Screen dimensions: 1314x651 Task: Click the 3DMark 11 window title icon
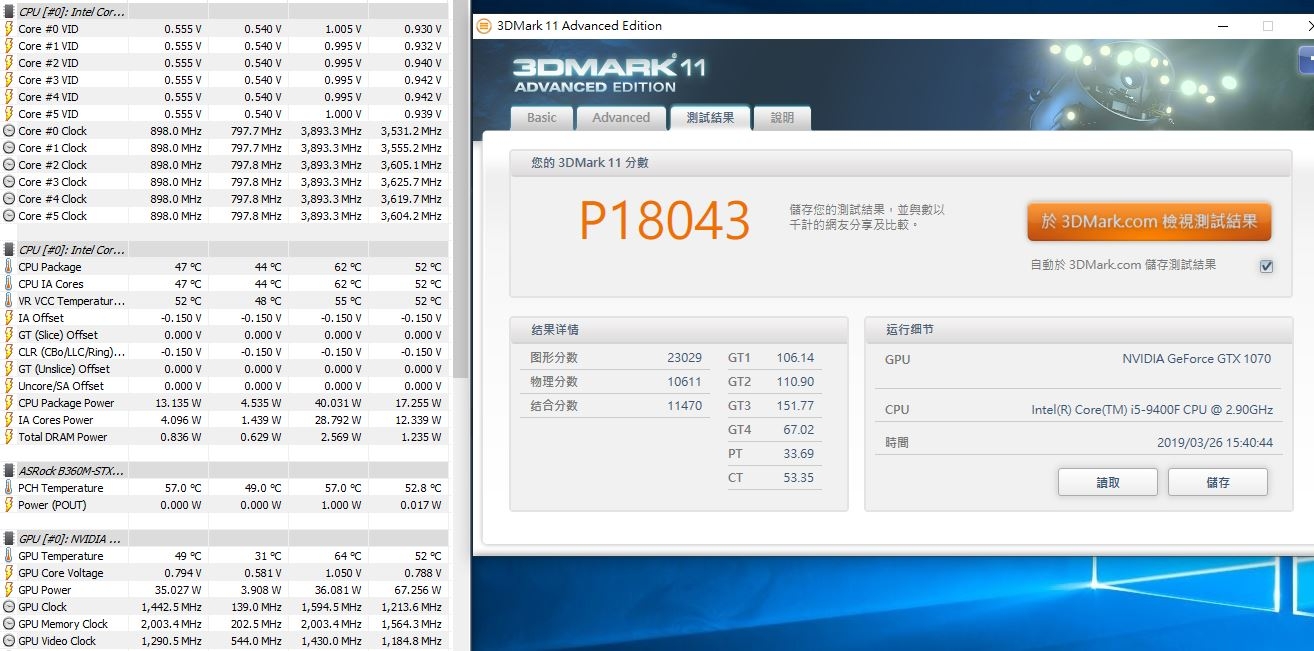(484, 26)
